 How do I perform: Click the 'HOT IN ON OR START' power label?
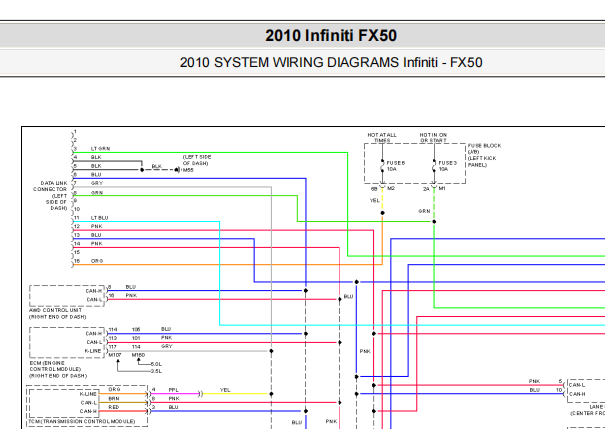(x=433, y=138)
